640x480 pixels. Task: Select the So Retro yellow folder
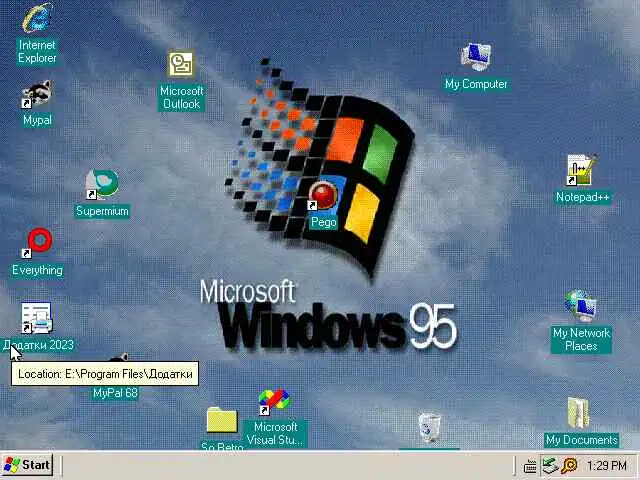222,420
